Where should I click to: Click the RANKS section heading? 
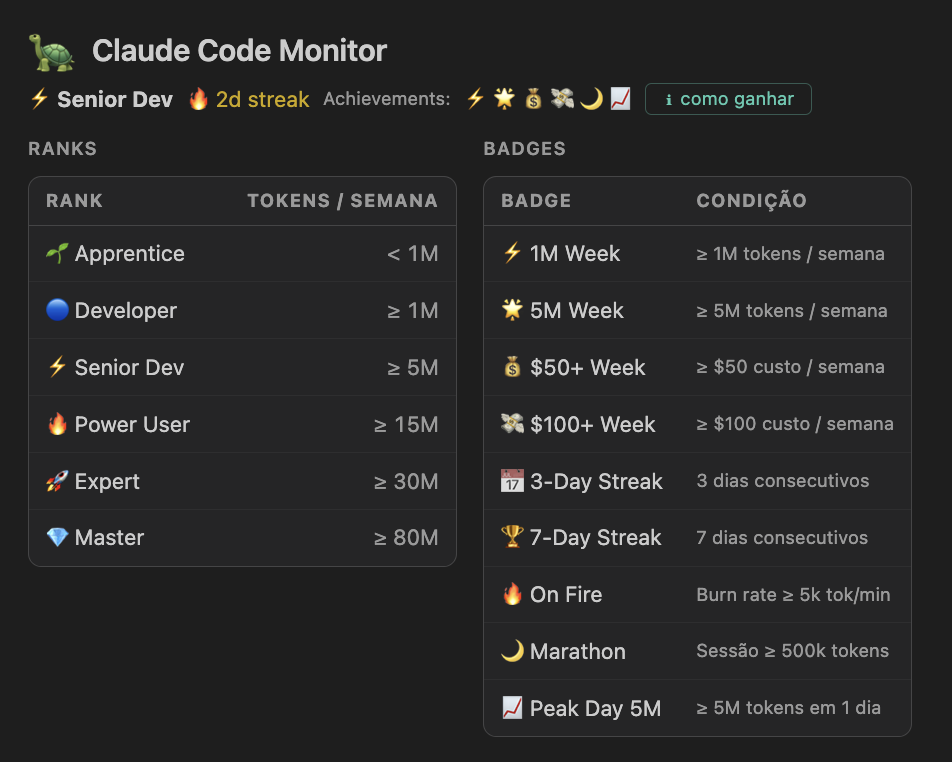click(63, 149)
